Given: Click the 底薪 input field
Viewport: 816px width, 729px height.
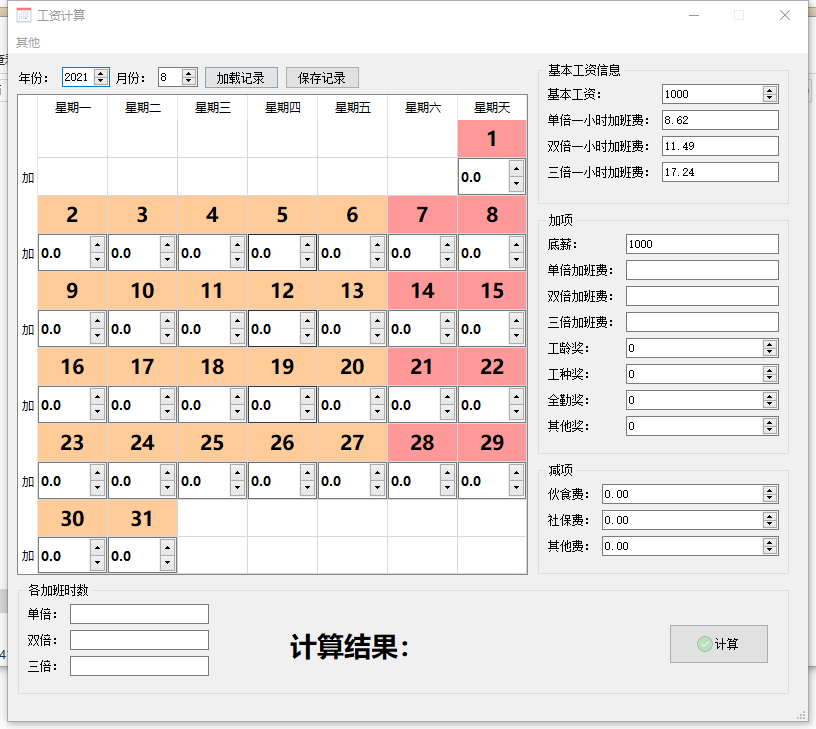Looking at the screenshot, I should point(701,244).
